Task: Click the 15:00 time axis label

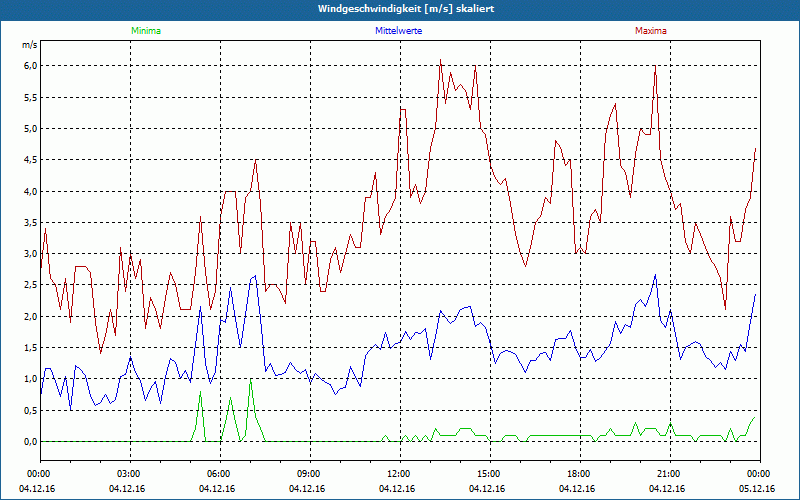Action: pyautogui.click(x=490, y=474)
